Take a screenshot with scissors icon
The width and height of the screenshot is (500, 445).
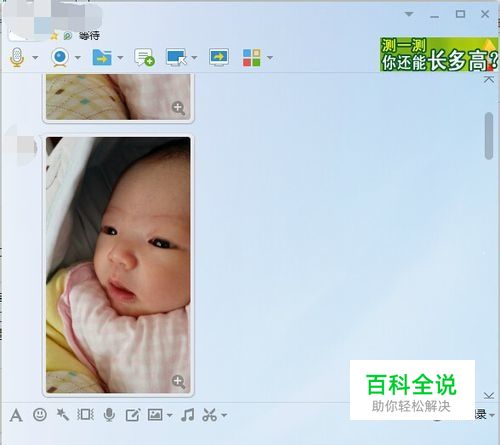pos(210,415)
